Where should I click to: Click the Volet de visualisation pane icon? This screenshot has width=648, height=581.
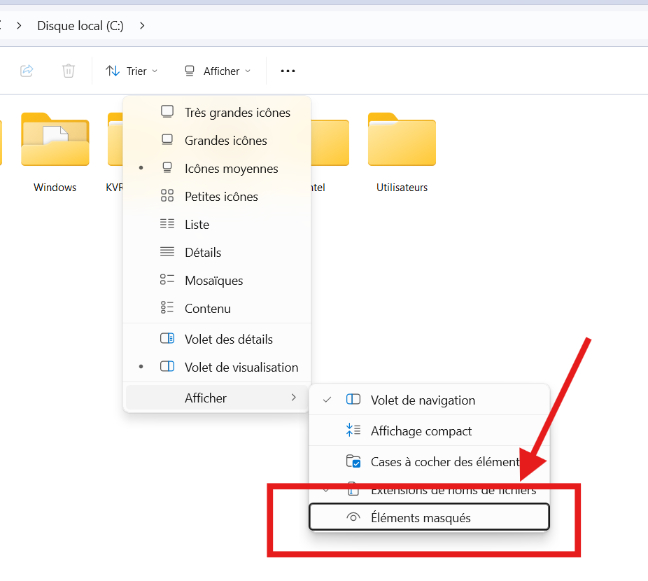[x=167, y=366]
